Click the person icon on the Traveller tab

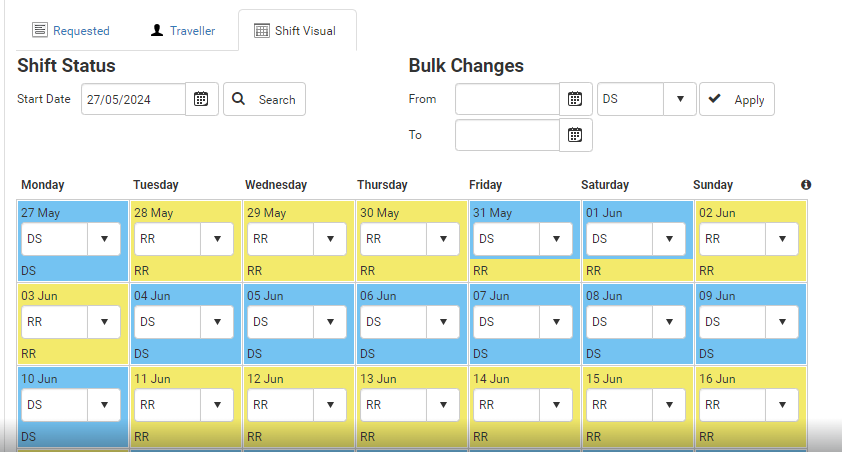point(157,30)
